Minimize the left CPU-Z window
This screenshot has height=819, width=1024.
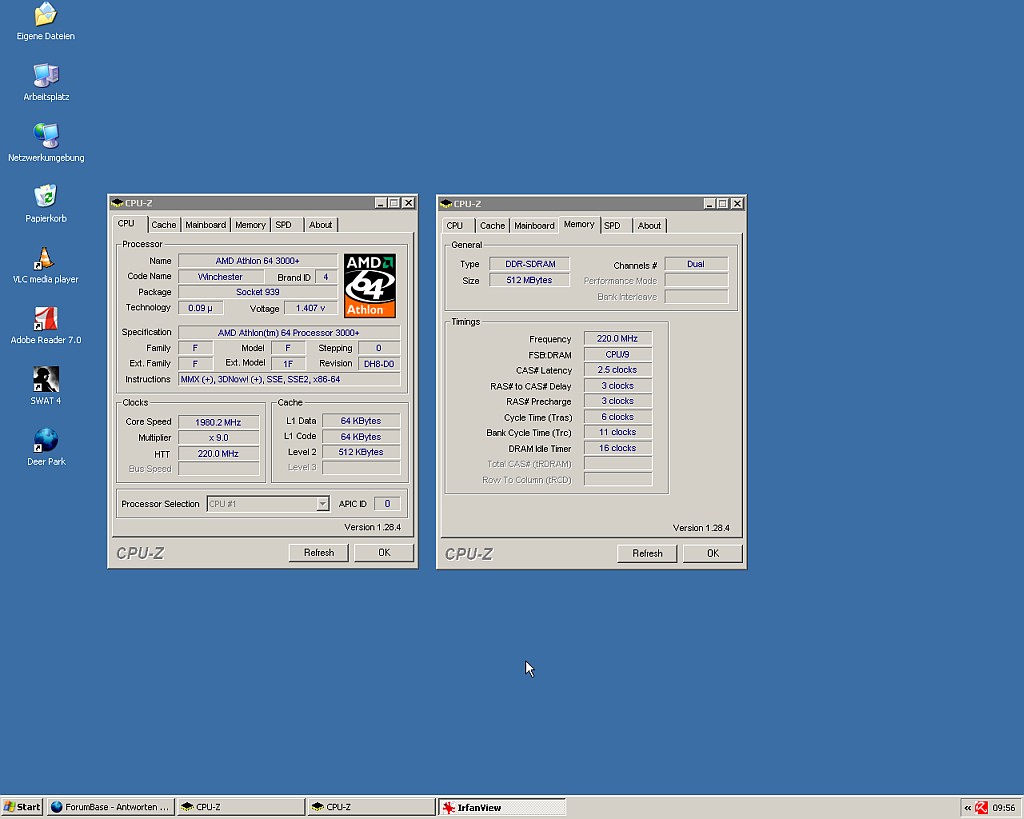381,203
